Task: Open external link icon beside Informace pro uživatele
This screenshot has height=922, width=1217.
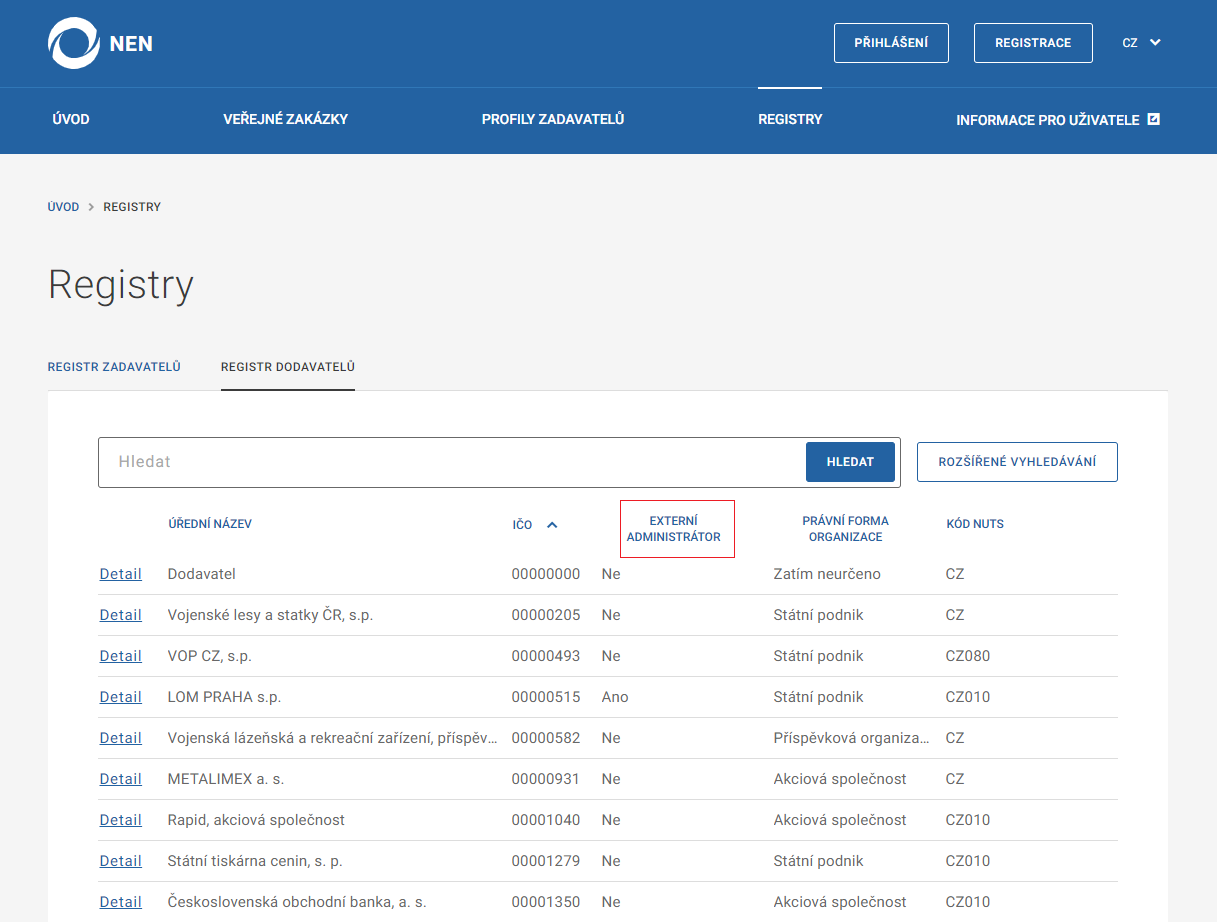Action: (1153, 119)
